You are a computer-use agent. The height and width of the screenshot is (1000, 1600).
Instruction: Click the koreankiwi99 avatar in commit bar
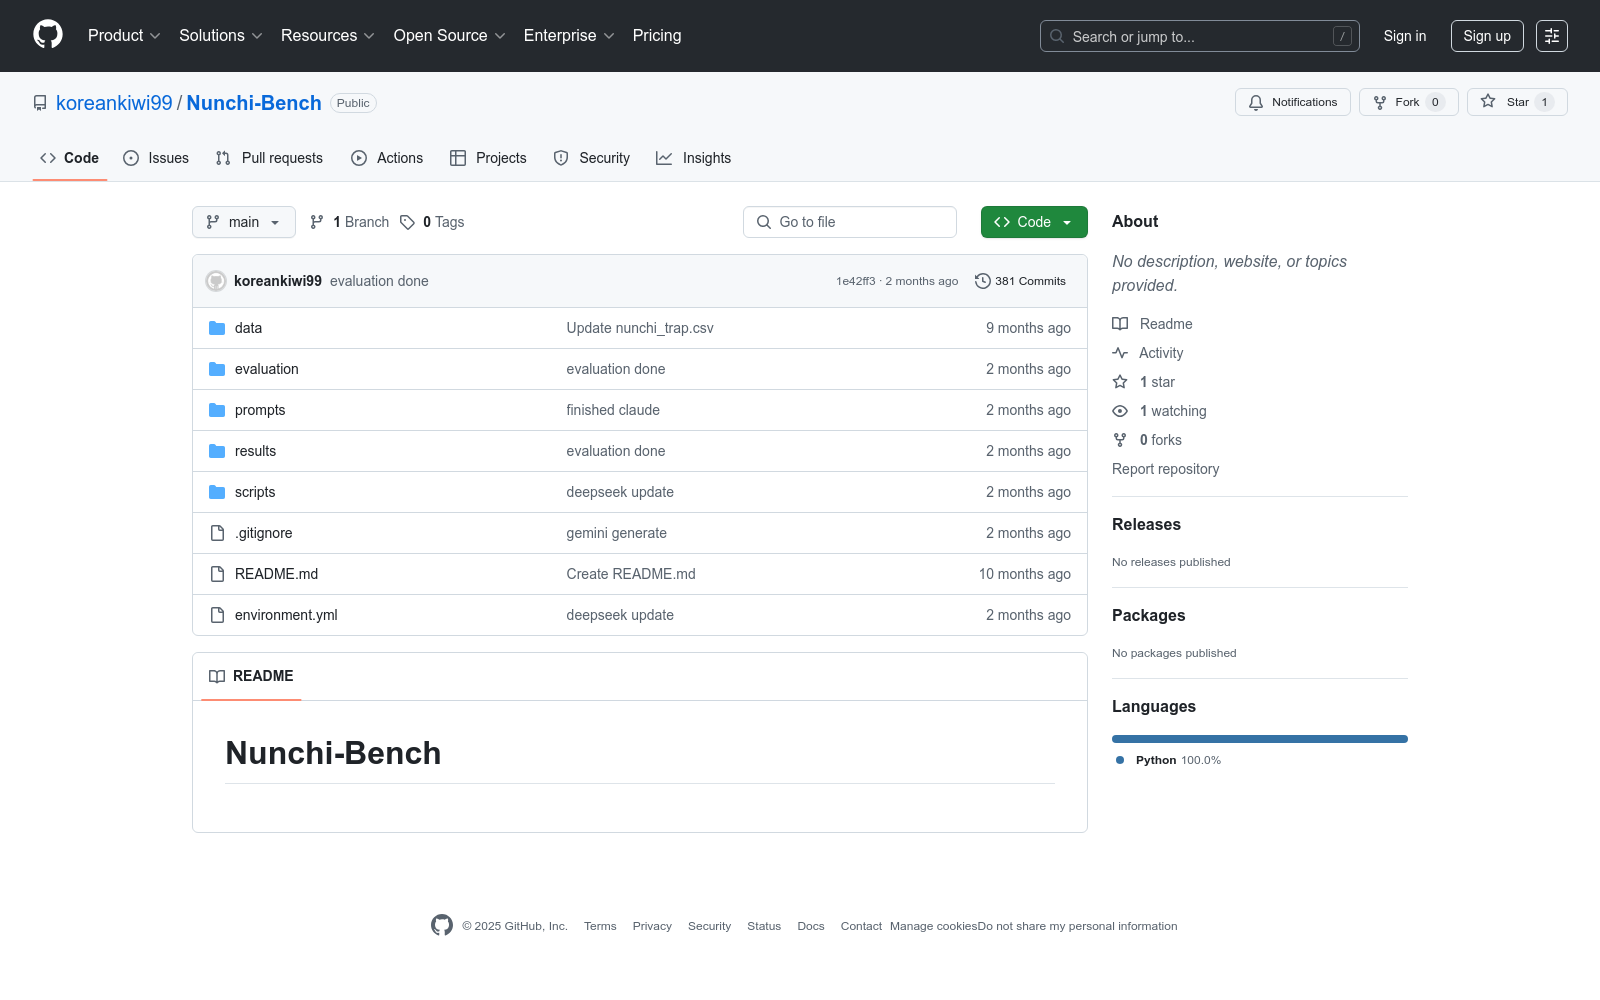click(216, 281)
